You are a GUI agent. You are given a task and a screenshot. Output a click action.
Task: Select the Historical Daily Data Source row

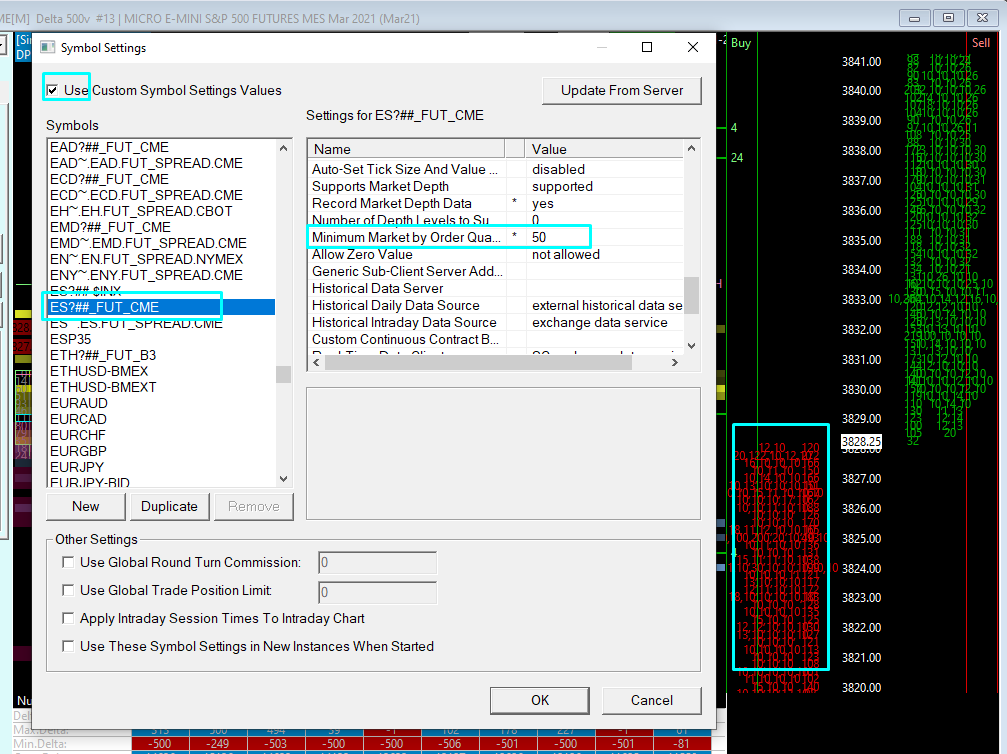coord(496,306)
